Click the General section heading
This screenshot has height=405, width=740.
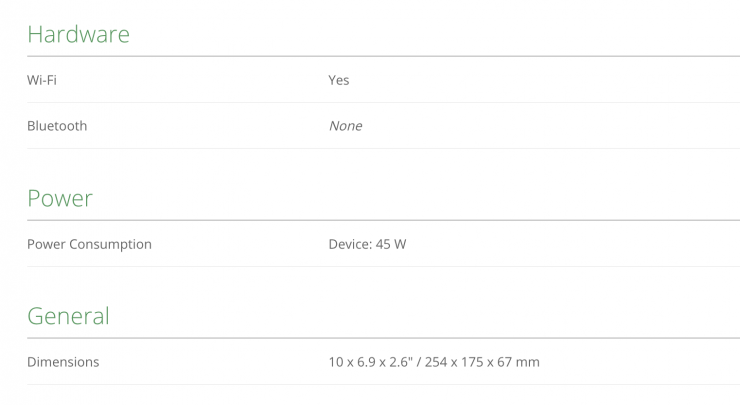(x=68, y=316)
